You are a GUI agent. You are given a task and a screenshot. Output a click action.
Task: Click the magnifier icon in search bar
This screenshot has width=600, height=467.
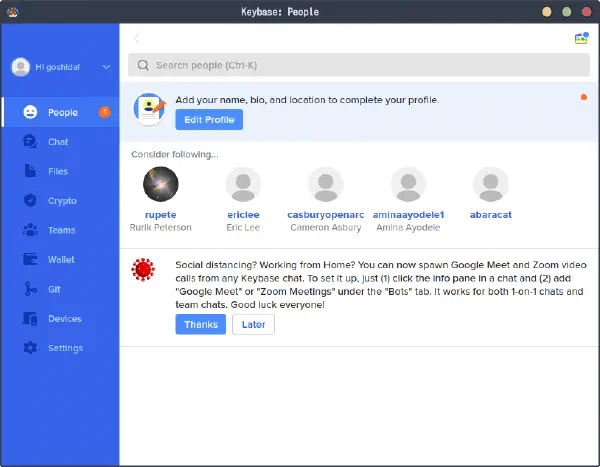(x=143, y=65)
